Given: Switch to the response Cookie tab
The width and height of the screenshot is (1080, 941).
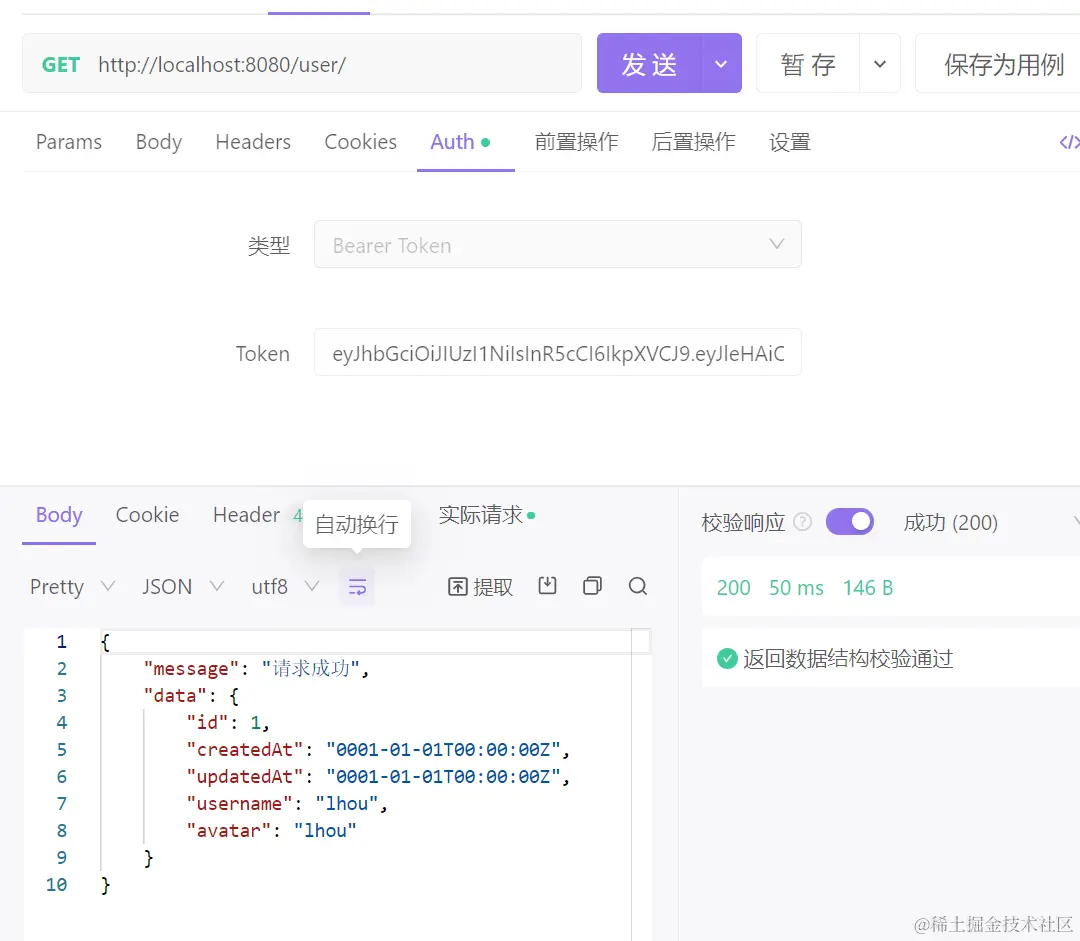Looking at the screenshot, I should click(x=147, y=515).
